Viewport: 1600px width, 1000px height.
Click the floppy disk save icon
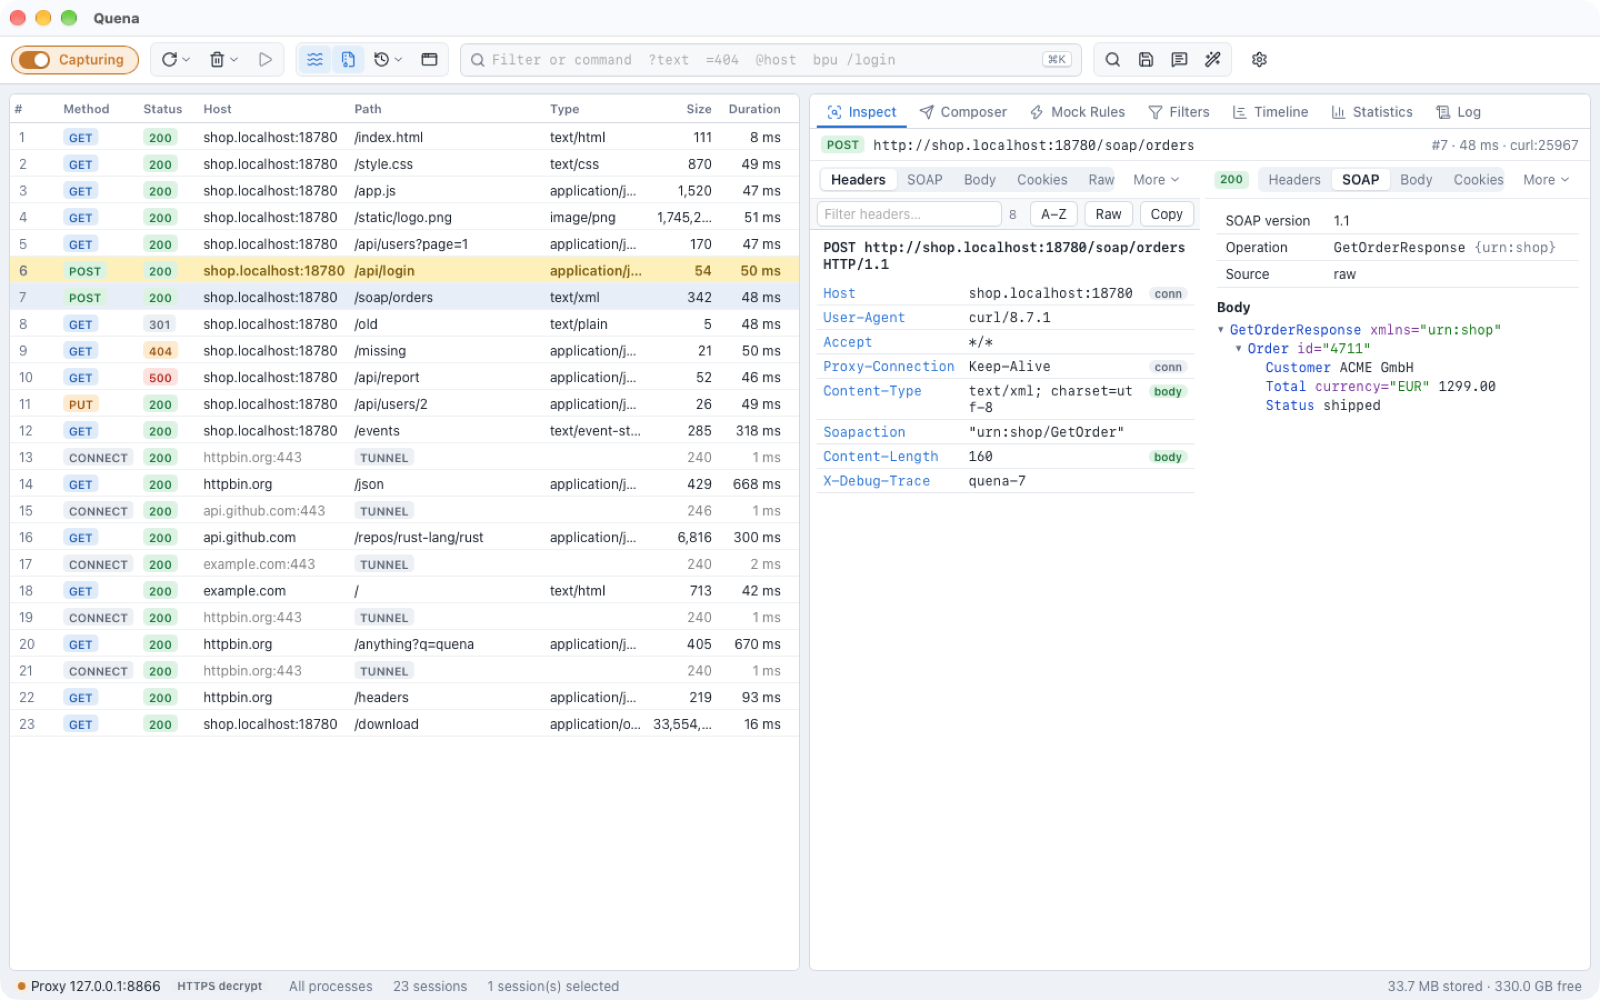(1146, 60)
